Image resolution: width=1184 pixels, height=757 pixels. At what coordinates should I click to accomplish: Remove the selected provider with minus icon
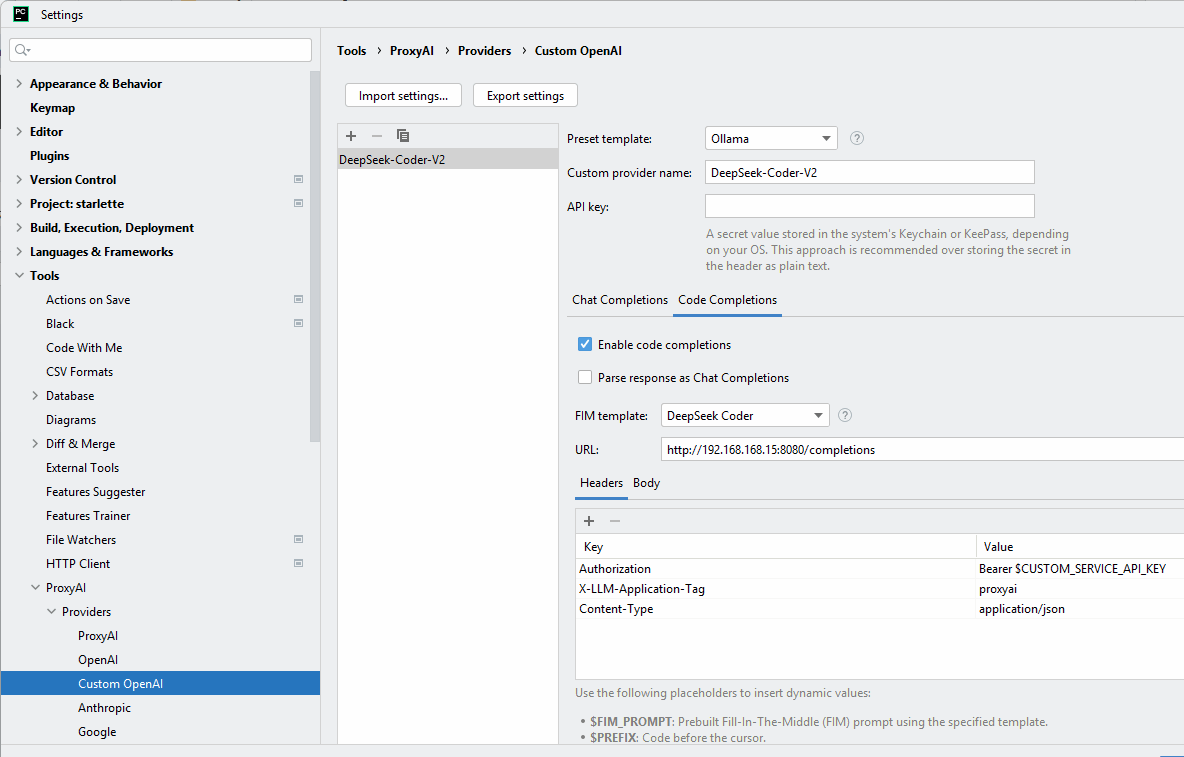(x=377, y=136)
